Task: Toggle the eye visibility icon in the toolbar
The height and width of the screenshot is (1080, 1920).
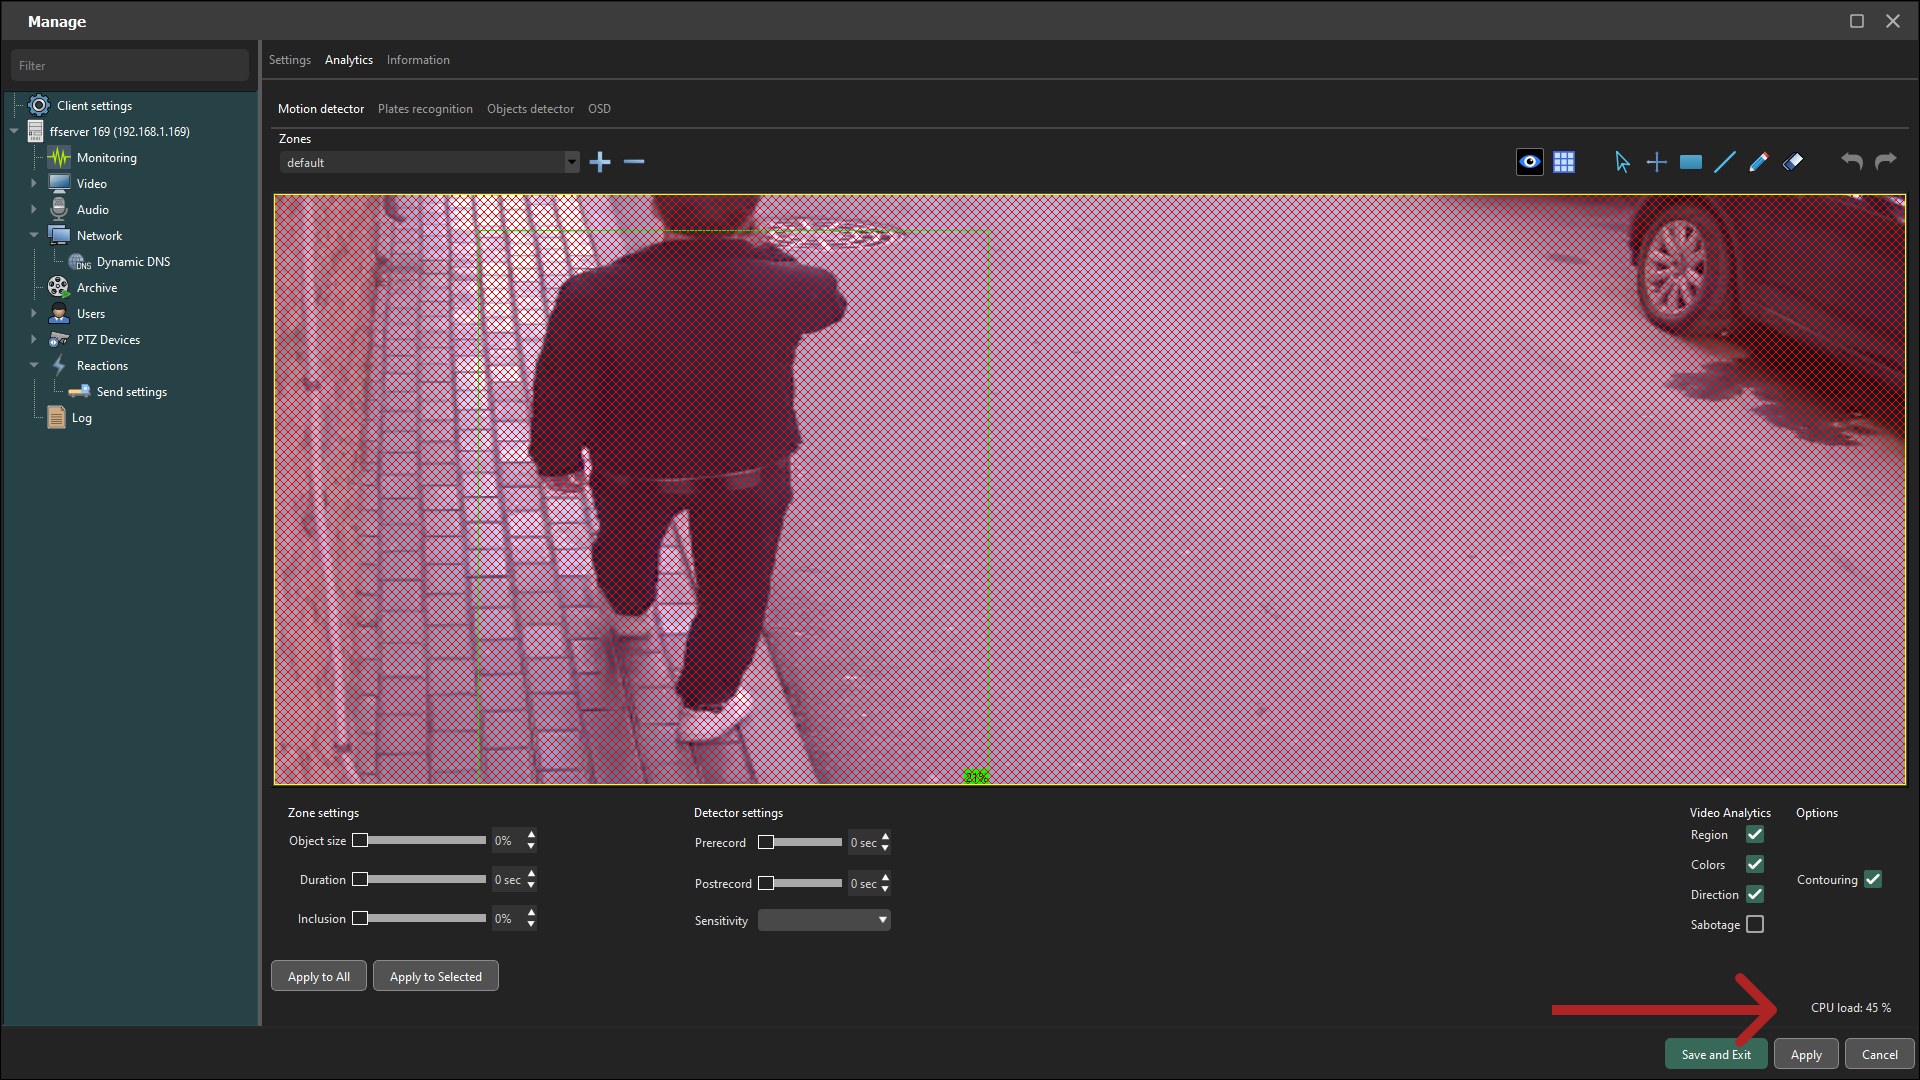Action: pyautogui.click(x=1530, y=162)
